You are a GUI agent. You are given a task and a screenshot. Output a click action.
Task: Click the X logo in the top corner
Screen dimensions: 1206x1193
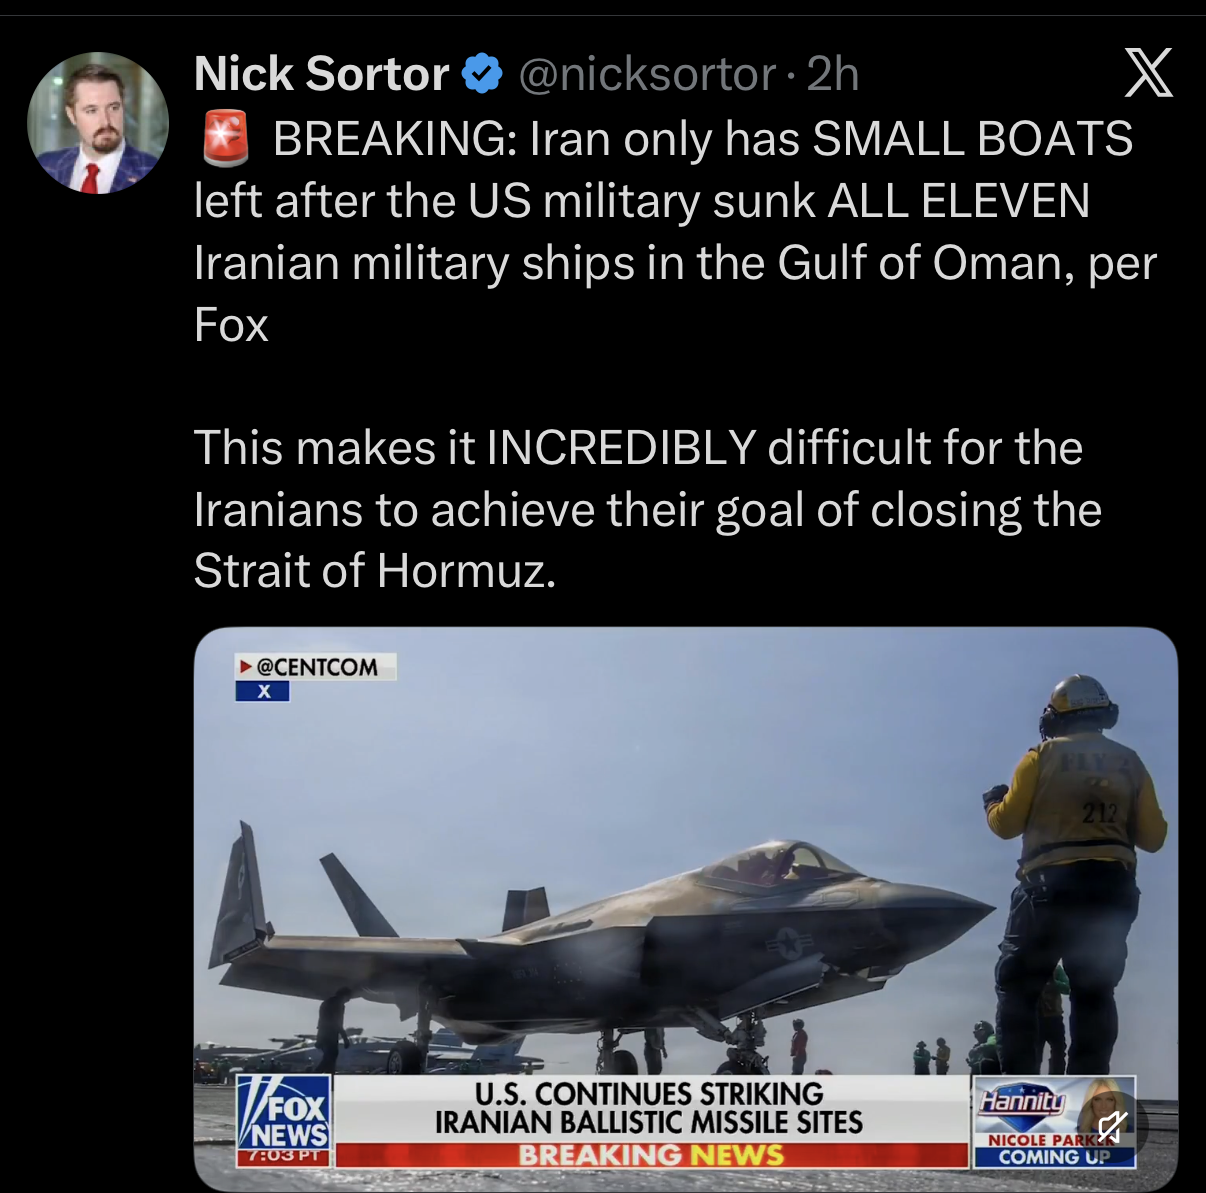coord(1148,74)
